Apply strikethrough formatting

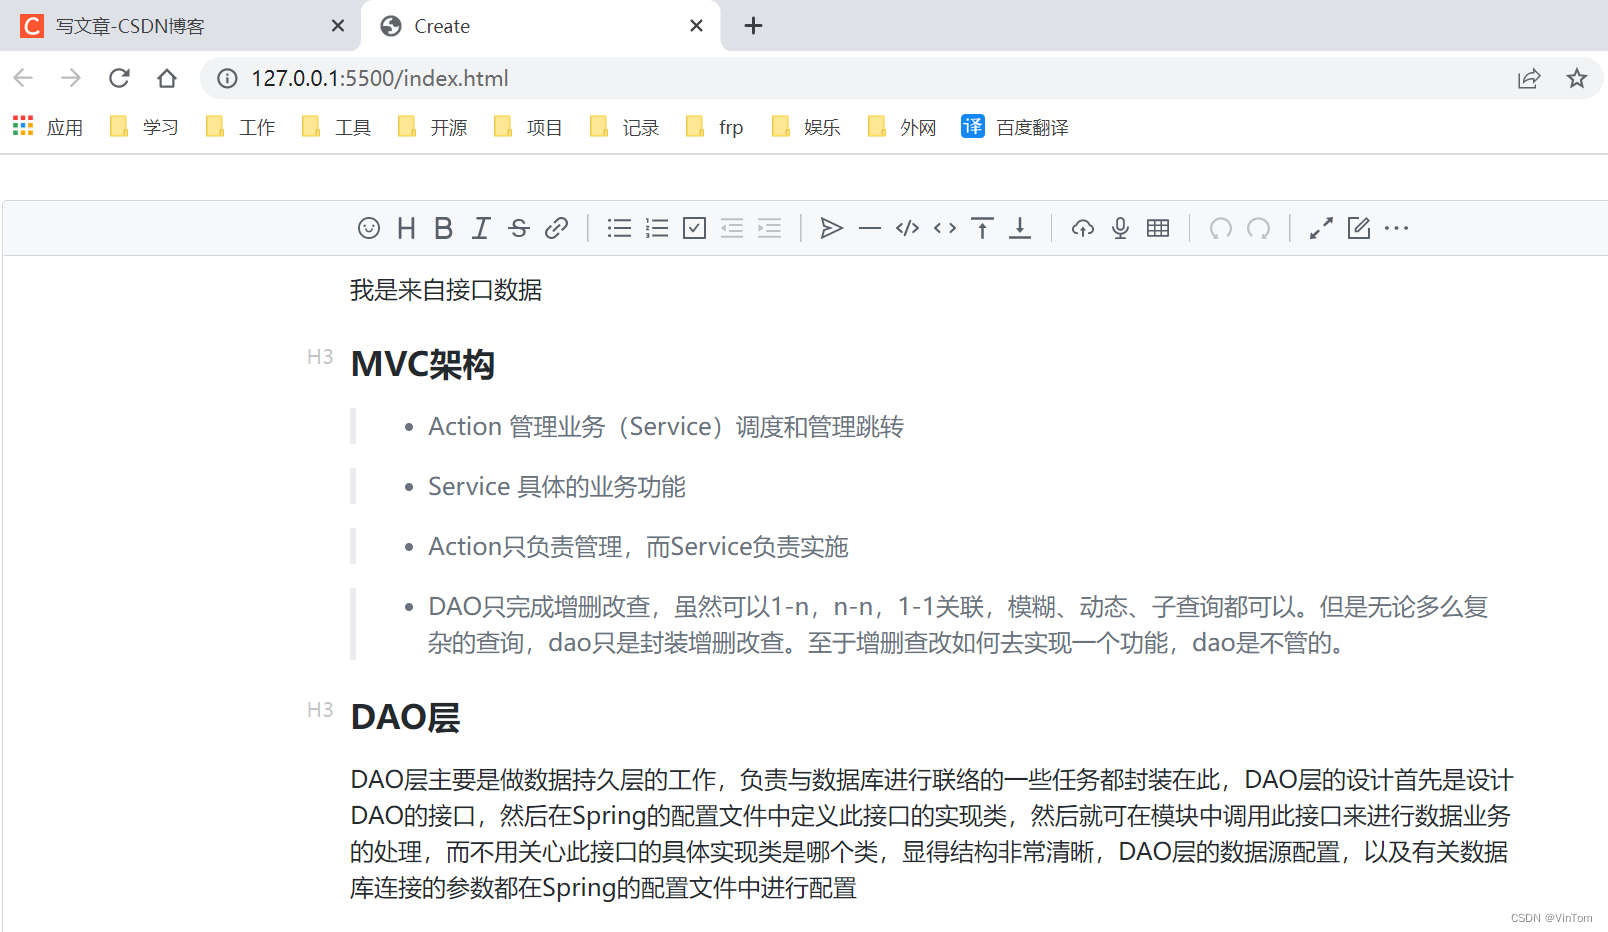(x=519, y=228)
